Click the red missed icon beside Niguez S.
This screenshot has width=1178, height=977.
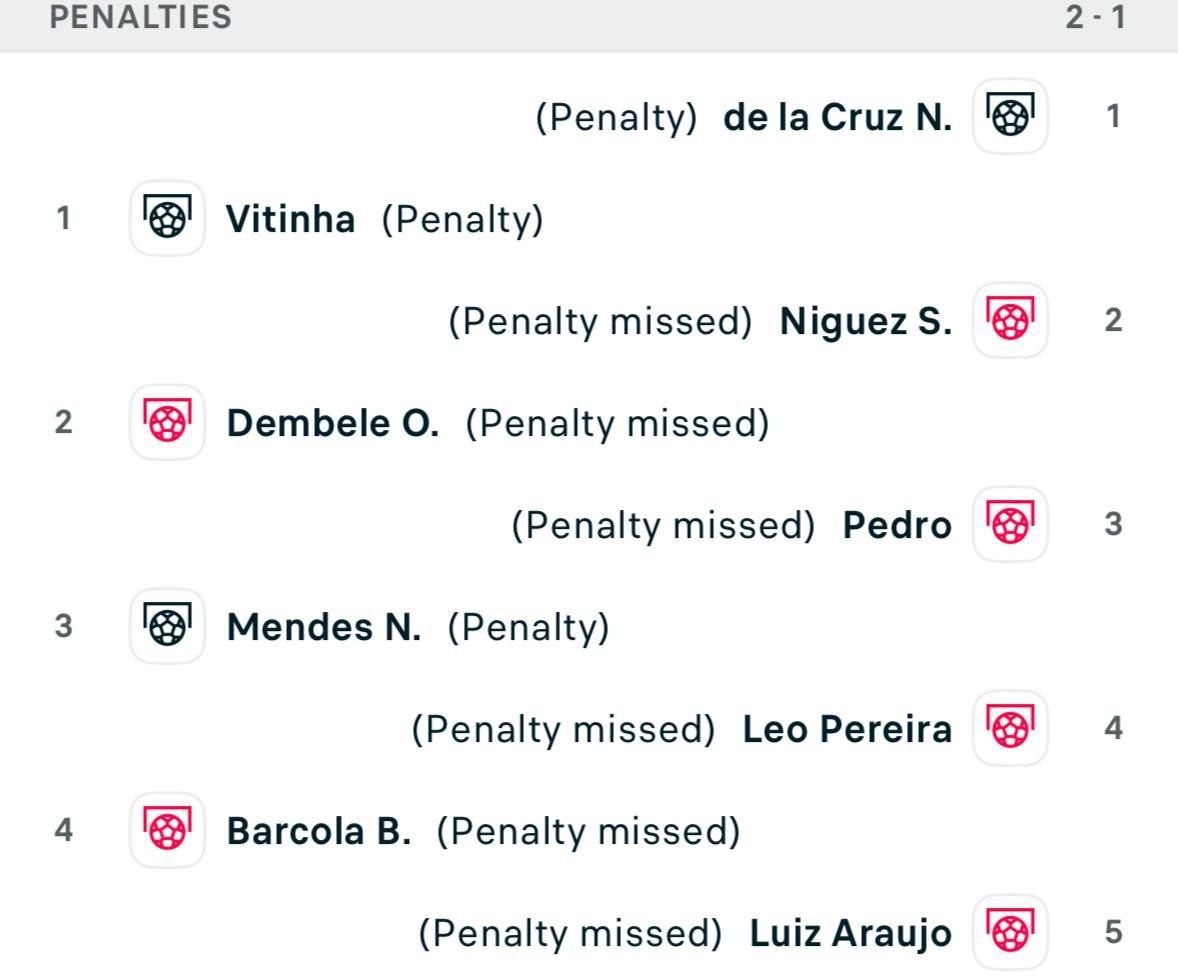coord(1009,321)
